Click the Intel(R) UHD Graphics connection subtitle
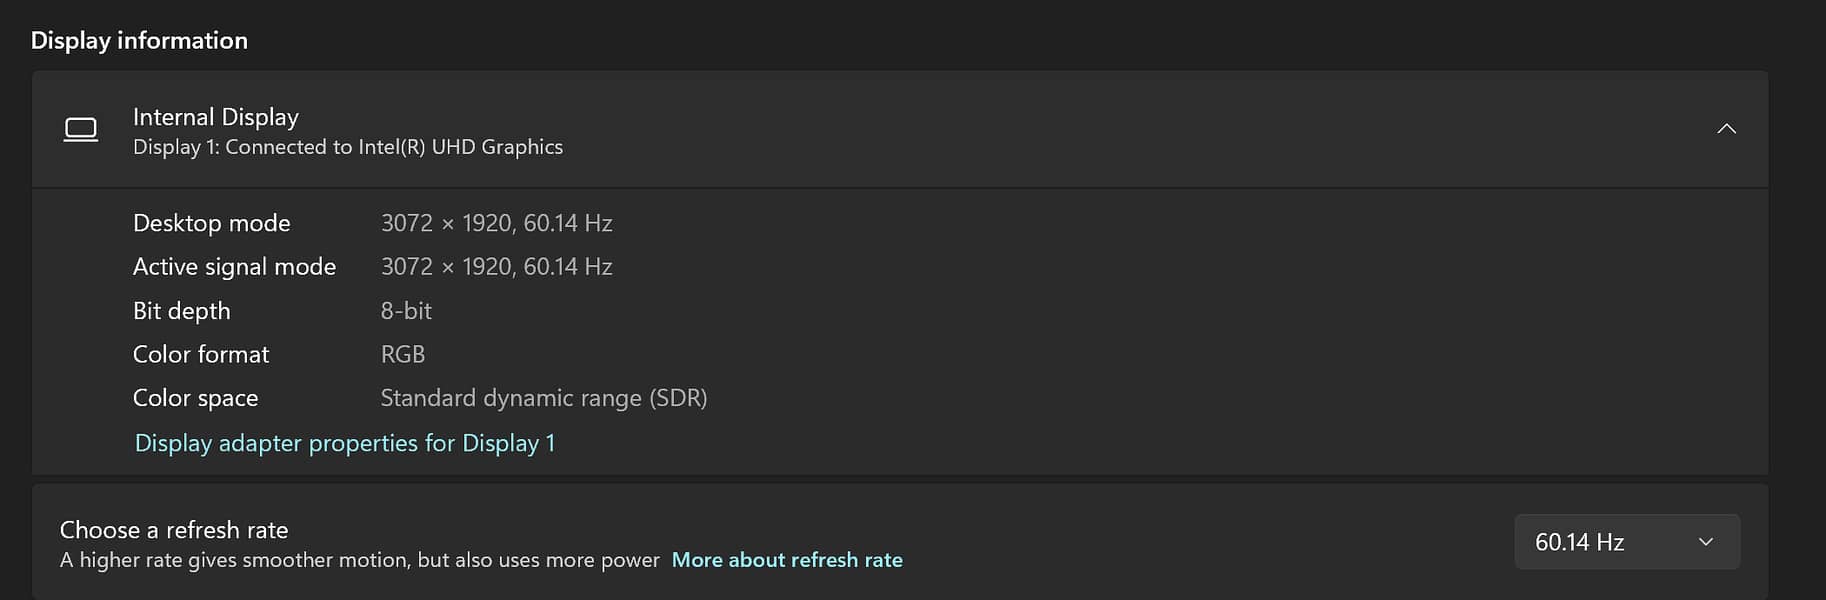The height and width of the screenshot is (600, 1826). (348, 147)
